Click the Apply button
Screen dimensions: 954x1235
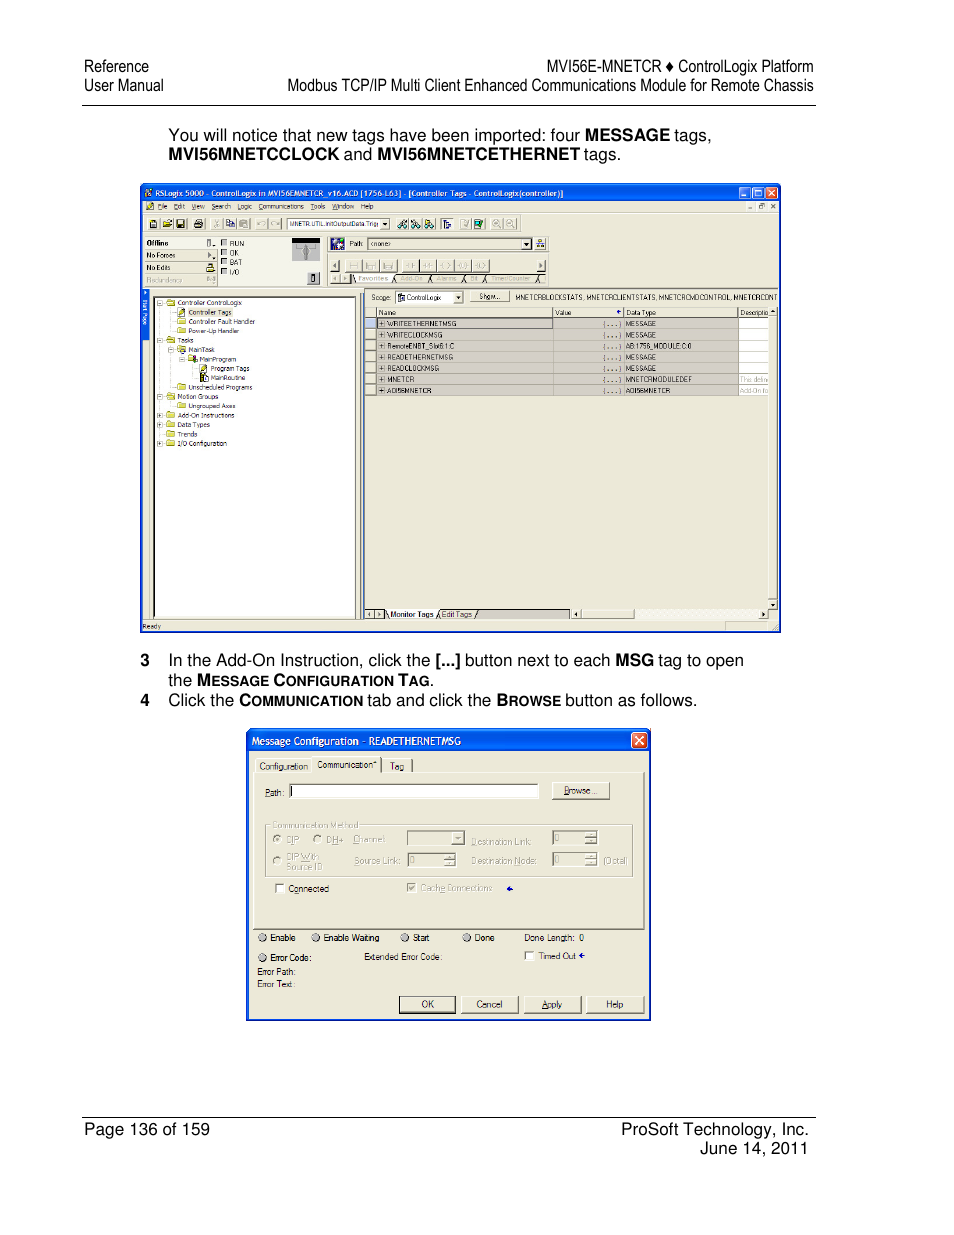(552, 1004)
